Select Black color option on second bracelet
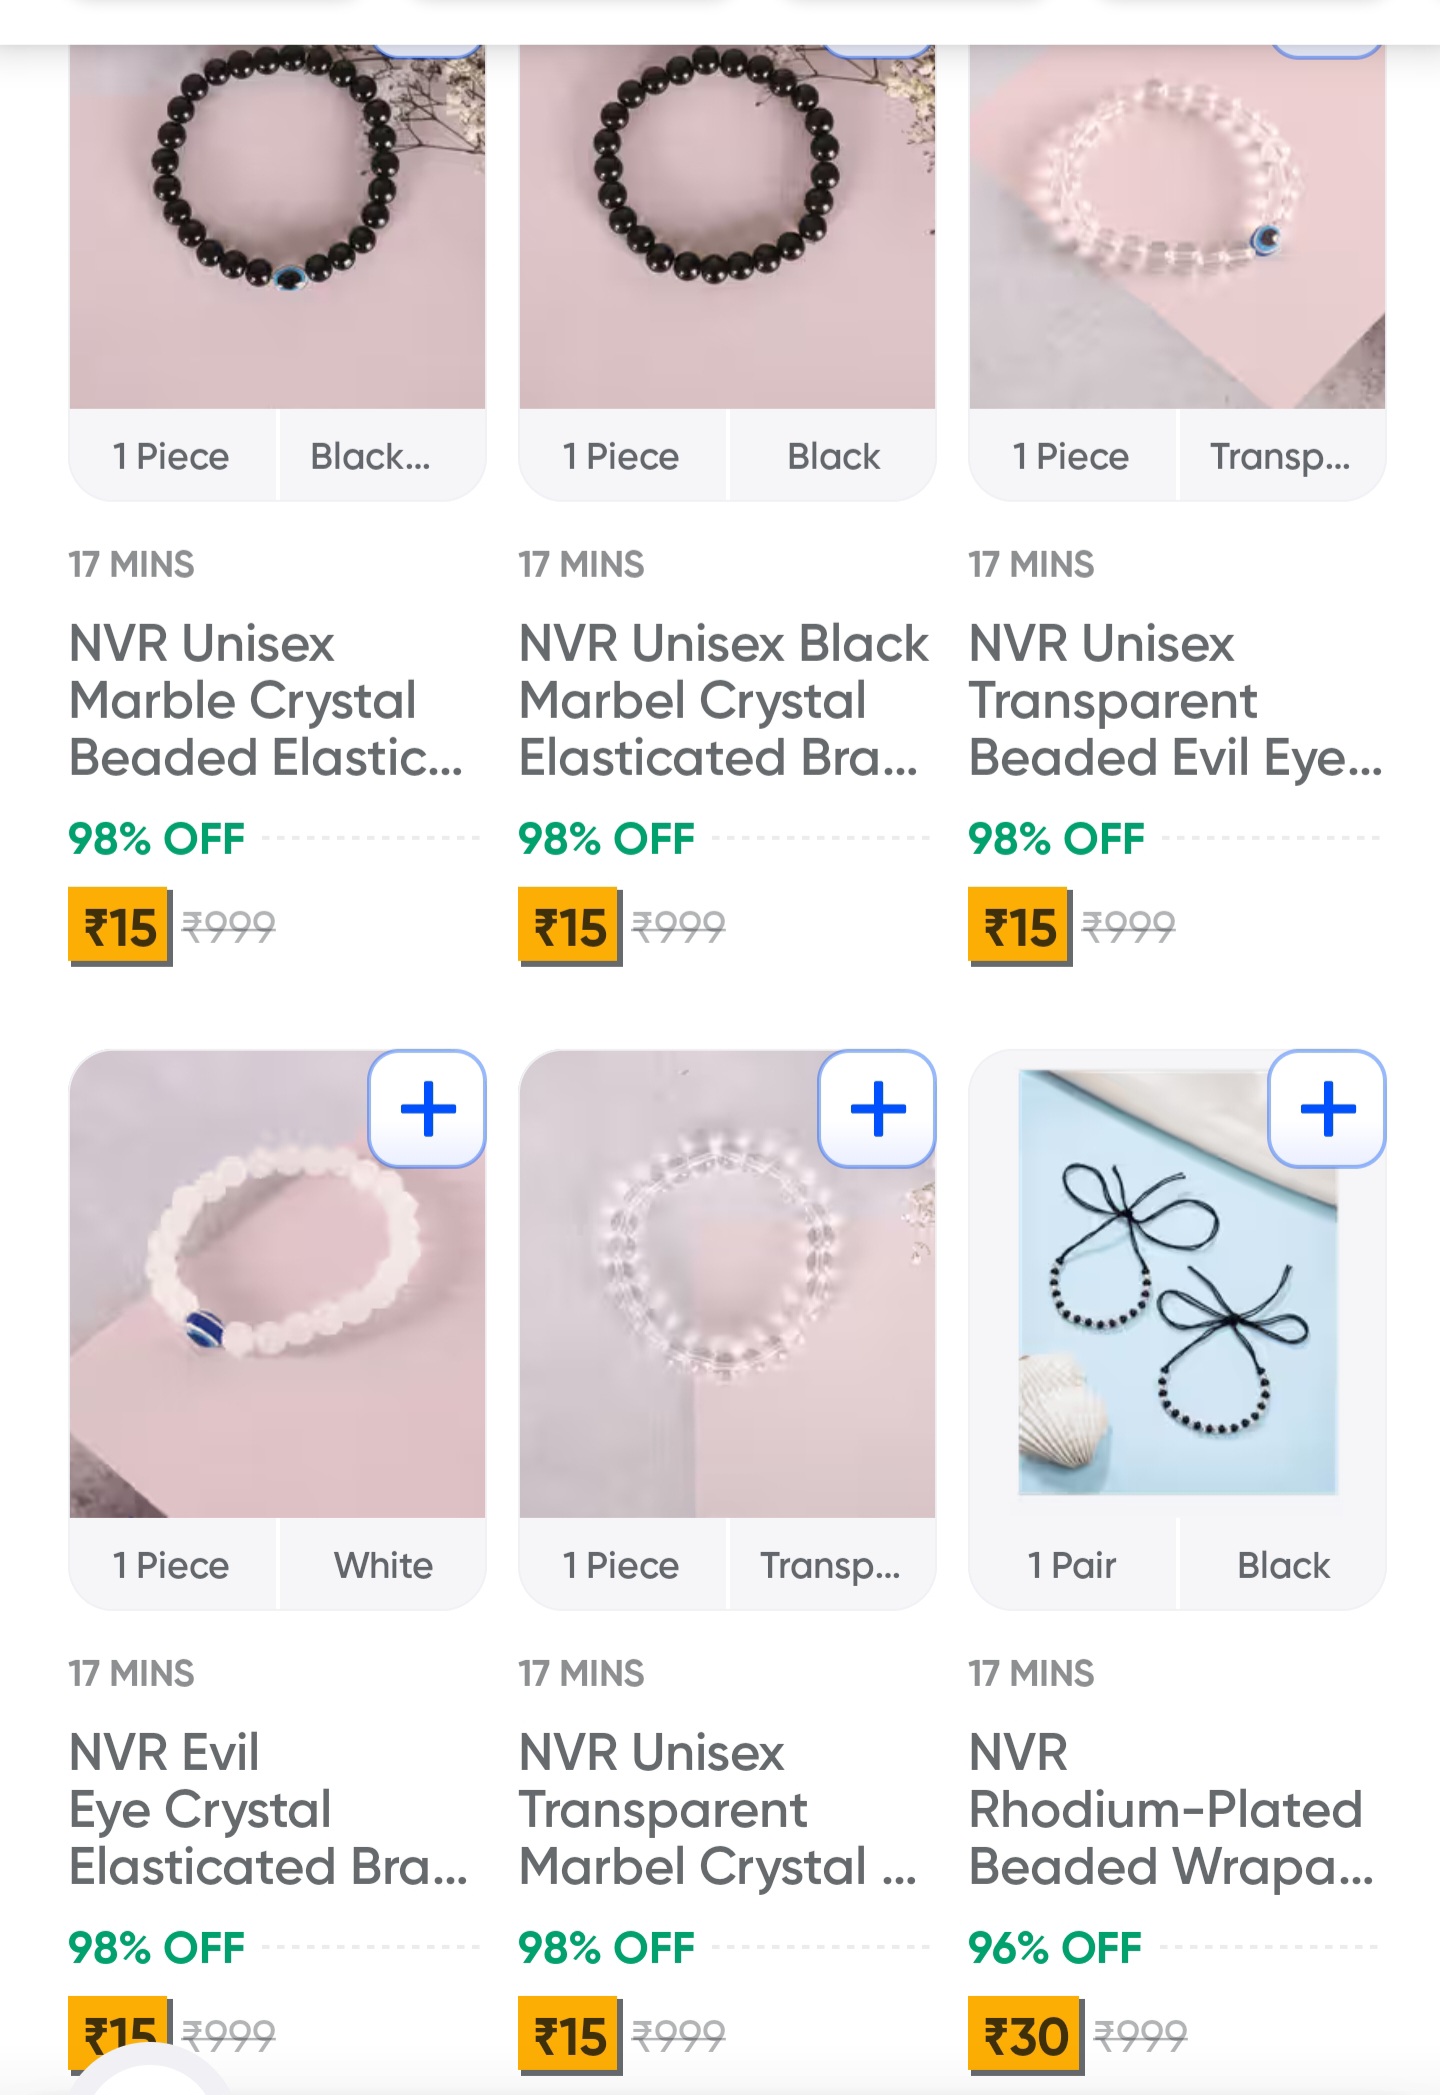The height and width of the screenshot is (2095, 1440). [833, 457]
